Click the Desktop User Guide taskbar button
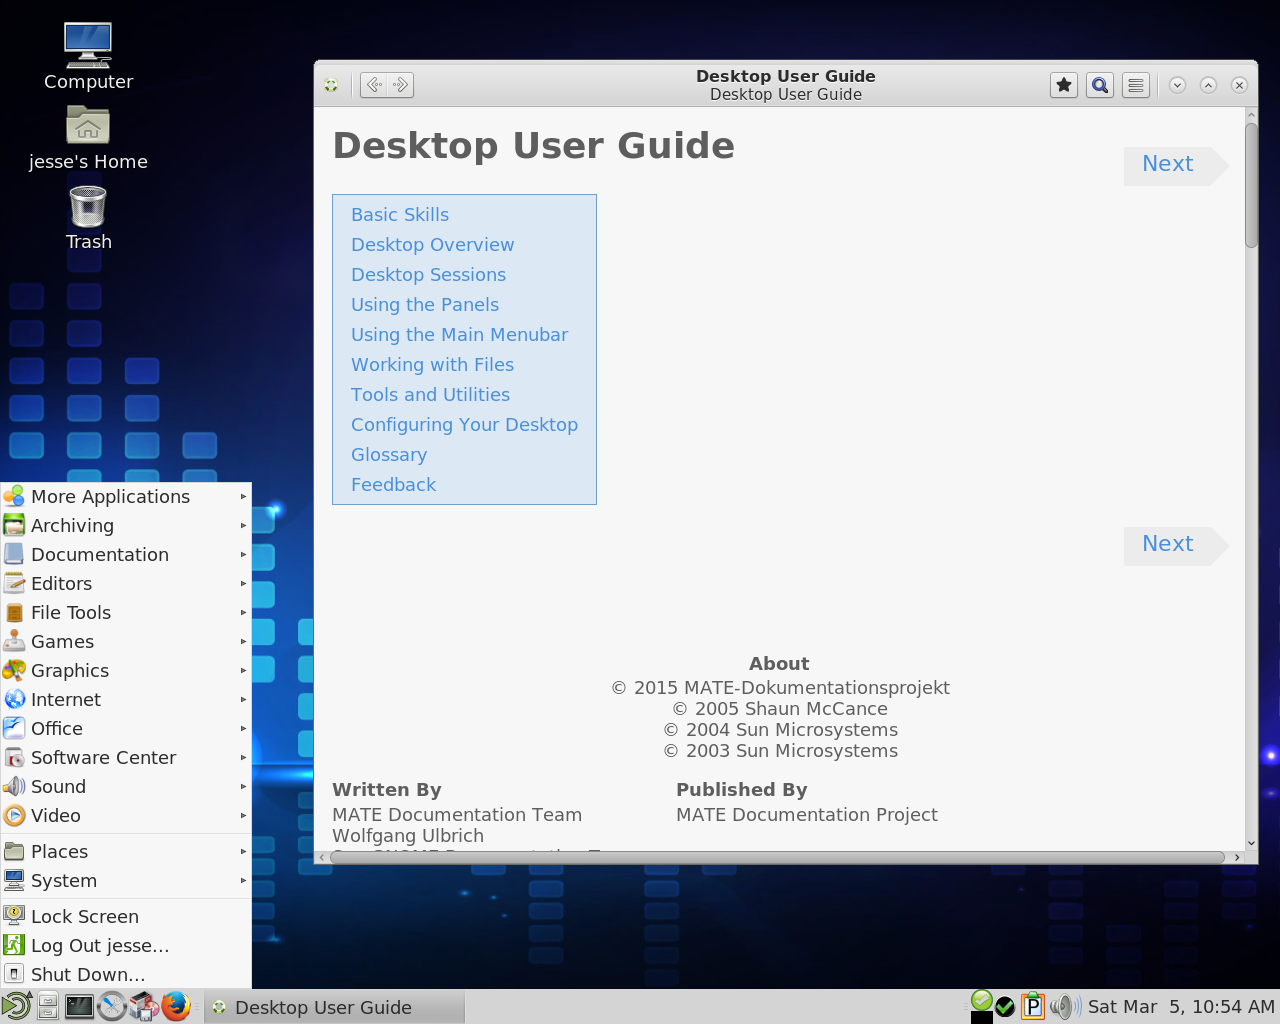Viewport: 1280px width, 1024px height. pos(335,1007)
